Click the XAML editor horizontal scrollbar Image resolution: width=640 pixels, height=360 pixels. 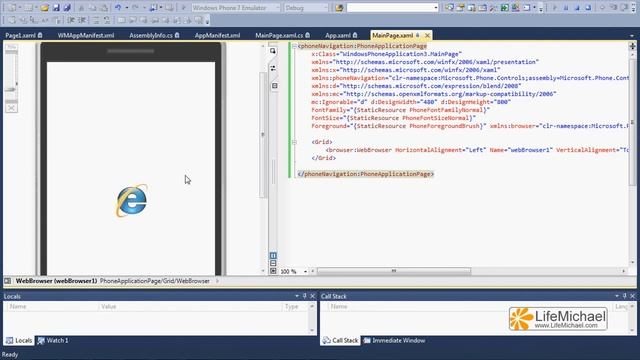click(394, 271)
